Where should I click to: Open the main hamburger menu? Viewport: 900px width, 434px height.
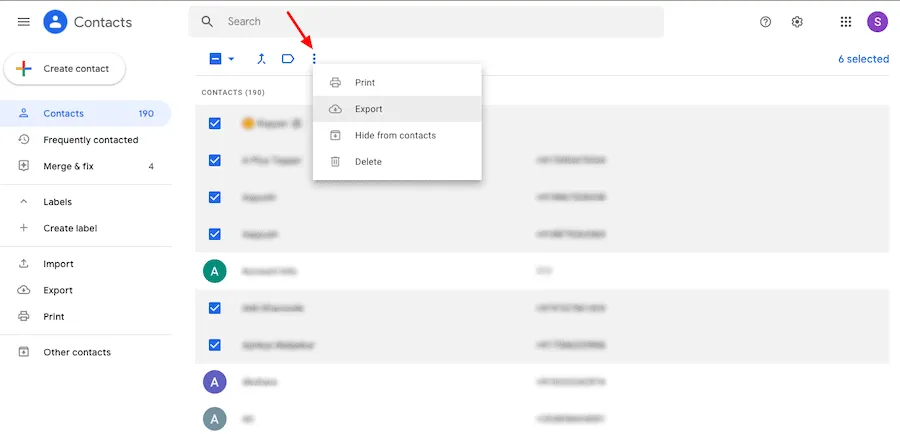pos(24,22)
